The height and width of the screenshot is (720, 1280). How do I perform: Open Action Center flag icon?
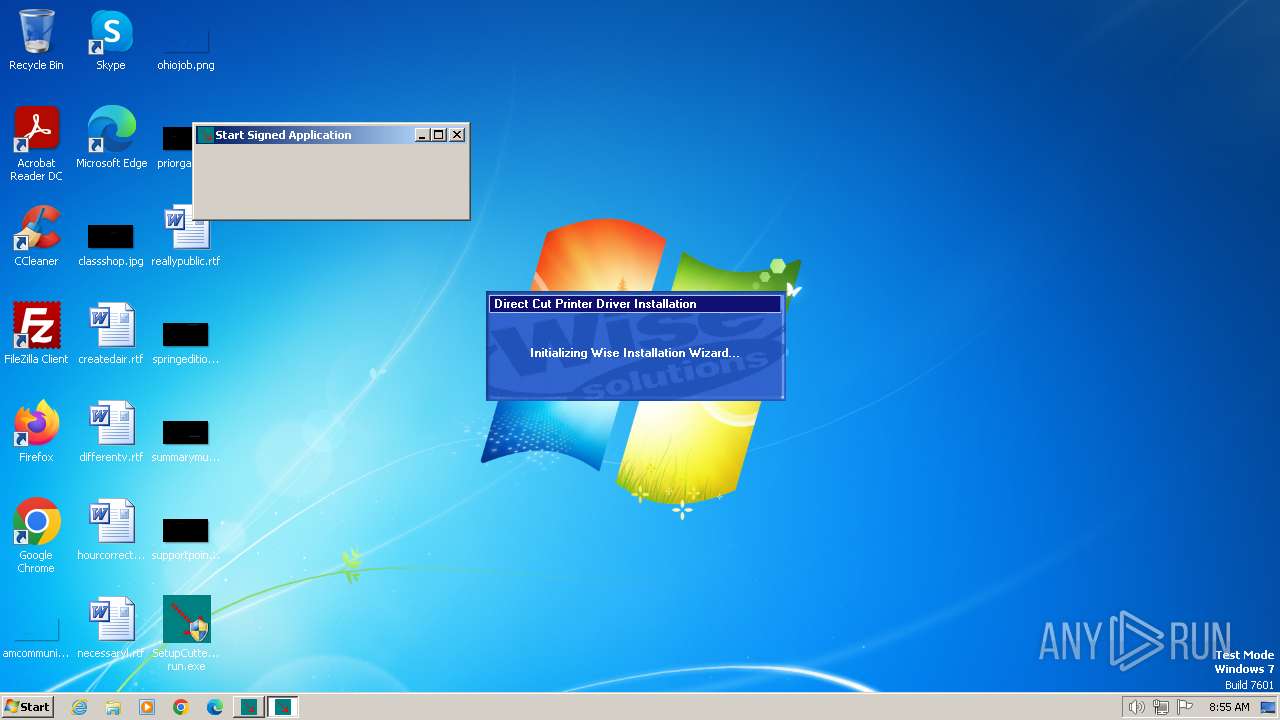coord(1185,707)
